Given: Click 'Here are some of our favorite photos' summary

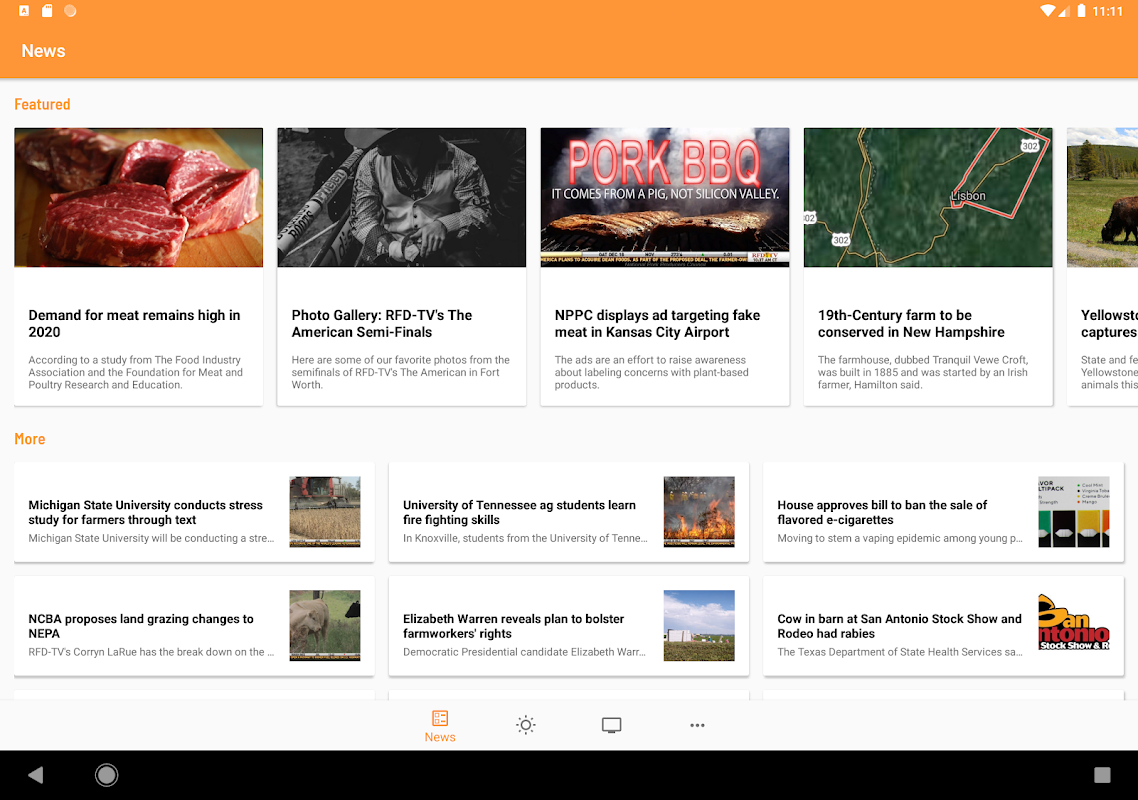Looking at the screenshot, I should pyautogui.click(x=401, y=372).
